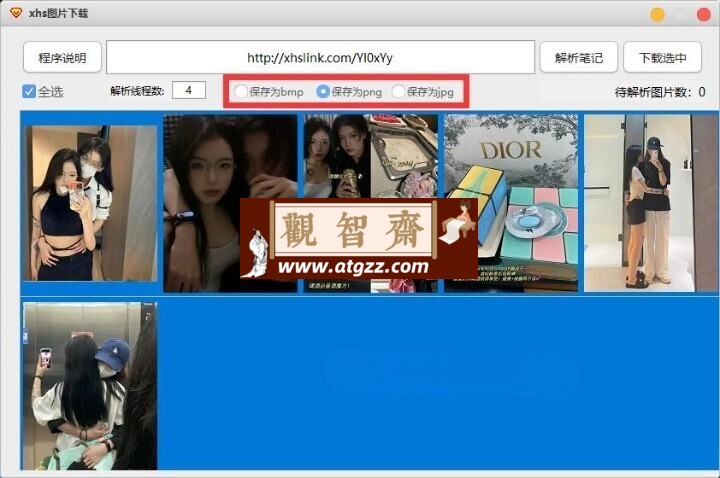Edit the 解析线程数 thread count field
The image size is (720, 478).
point(189,90)
